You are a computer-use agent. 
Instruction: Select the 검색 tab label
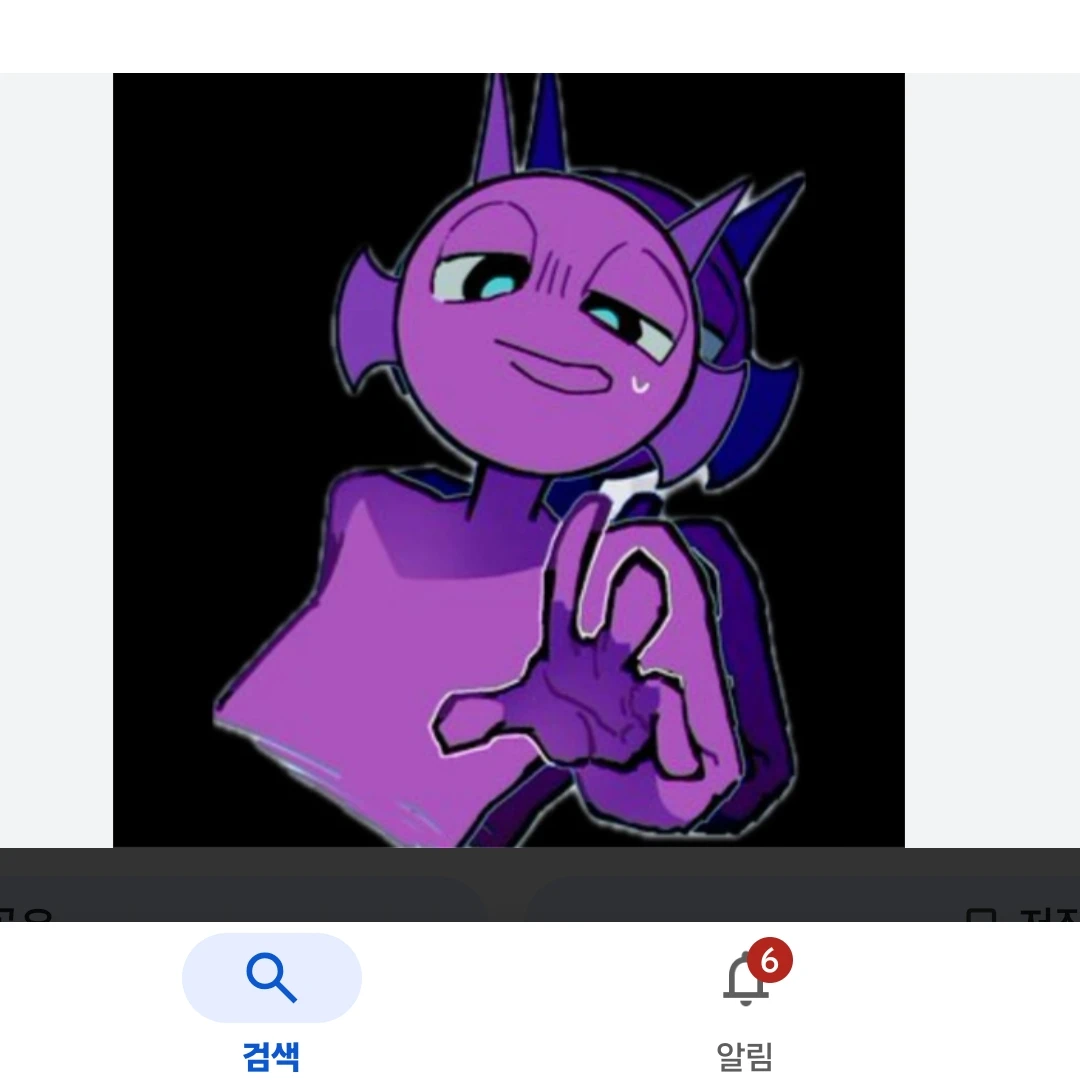coord(271,1056)
